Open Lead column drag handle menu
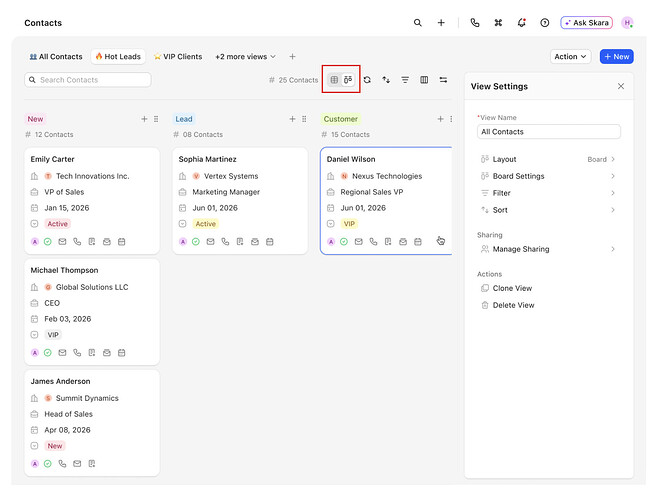The width and height of the screenshot is (653, 500). point(304,119)
